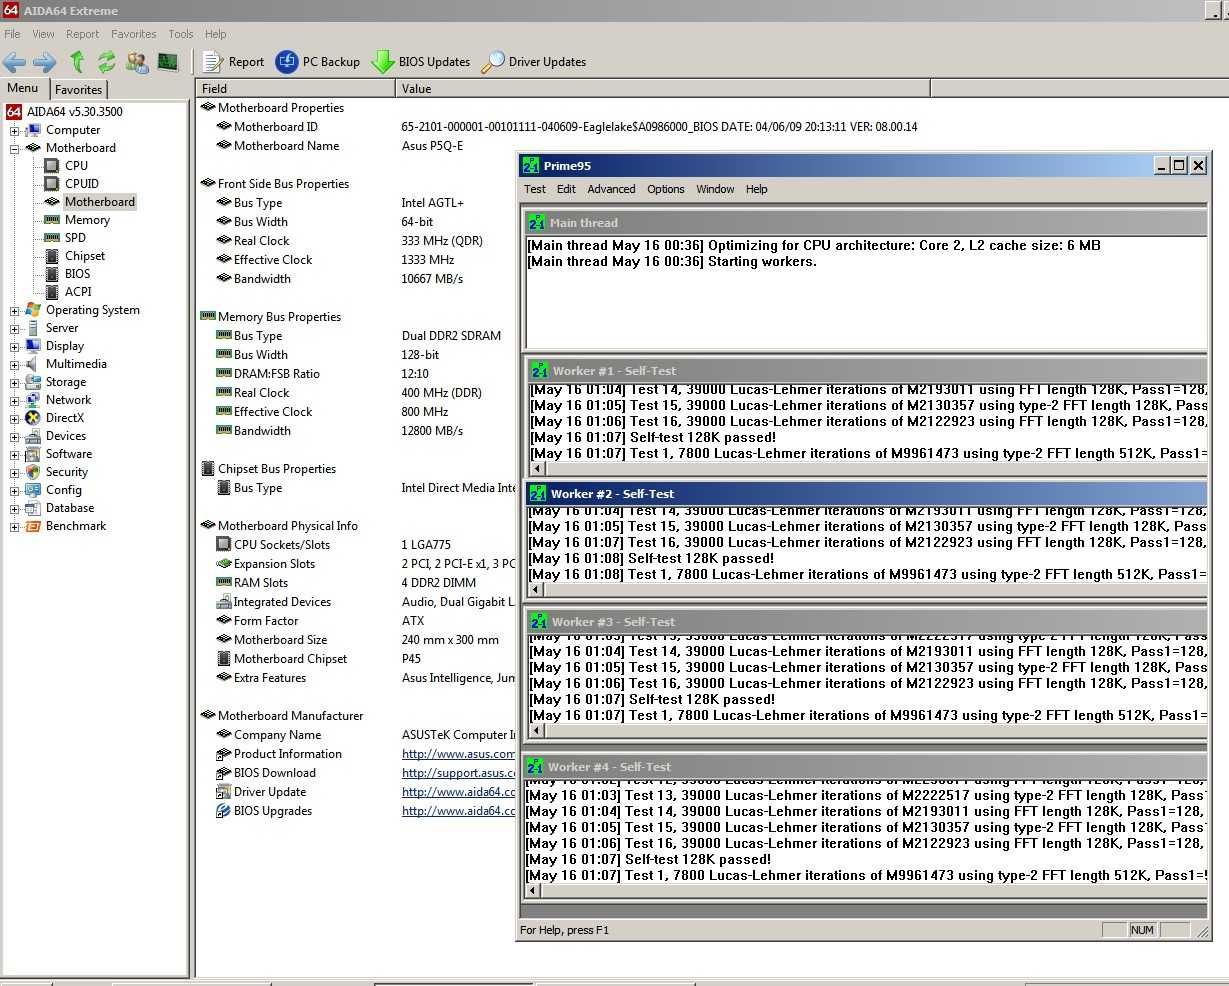Open the AIDA64 Favorites menu
1229x986 pixels.
click(133, 34)
